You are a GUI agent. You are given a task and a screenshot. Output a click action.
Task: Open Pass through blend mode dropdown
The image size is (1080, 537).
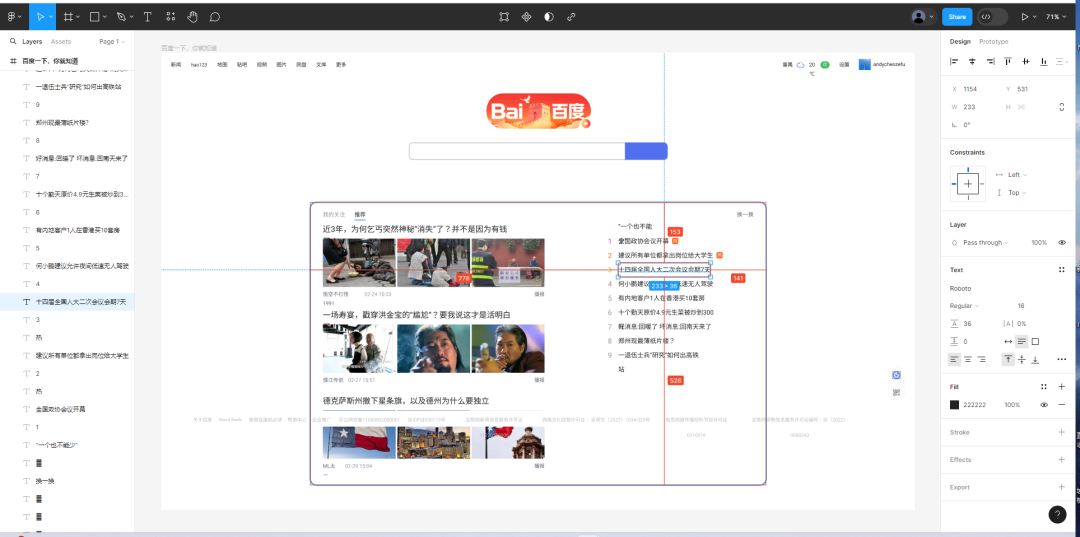click(x=985, y=242)
